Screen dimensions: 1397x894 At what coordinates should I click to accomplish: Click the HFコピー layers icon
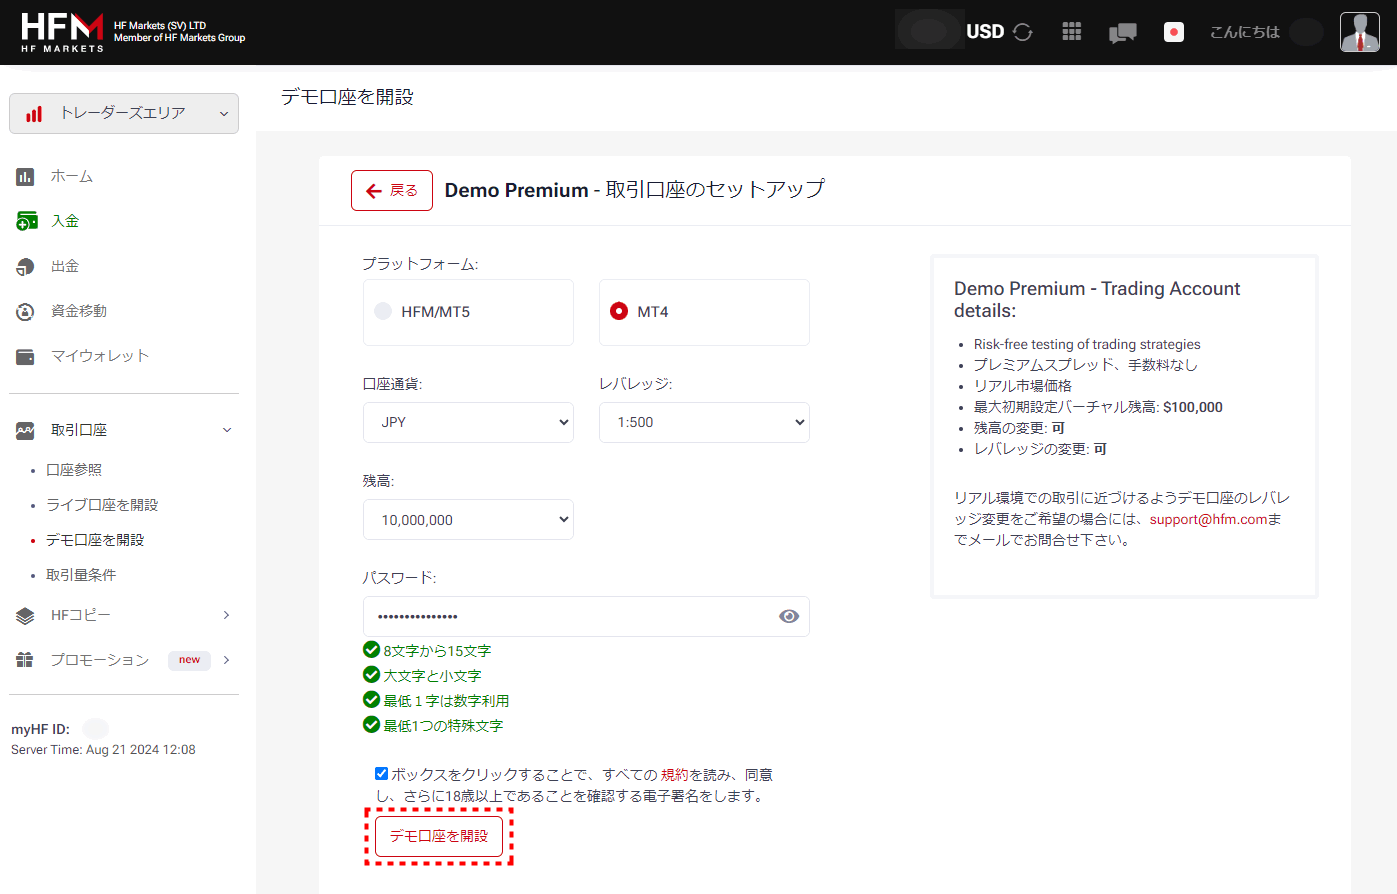click(25, 616)
